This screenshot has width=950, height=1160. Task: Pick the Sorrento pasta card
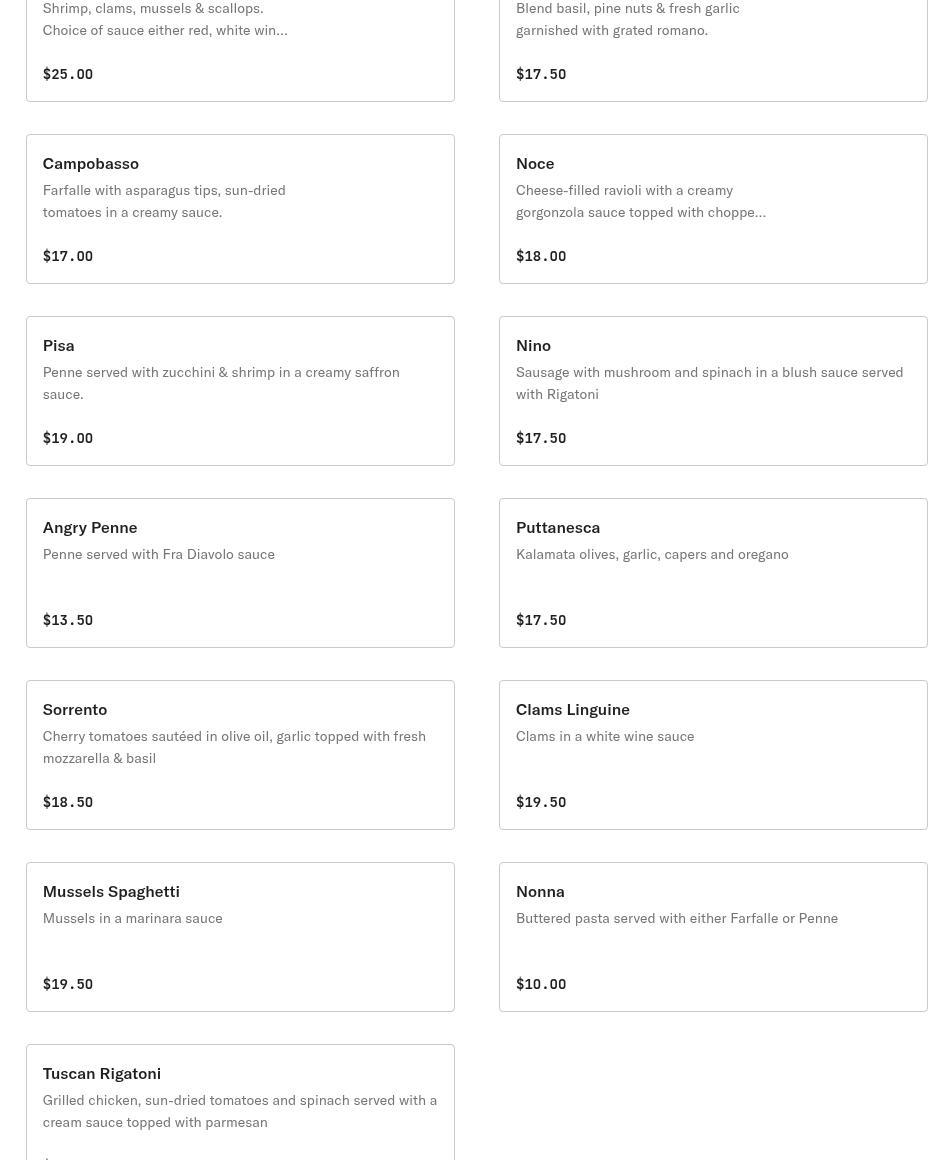click(240, 755)
